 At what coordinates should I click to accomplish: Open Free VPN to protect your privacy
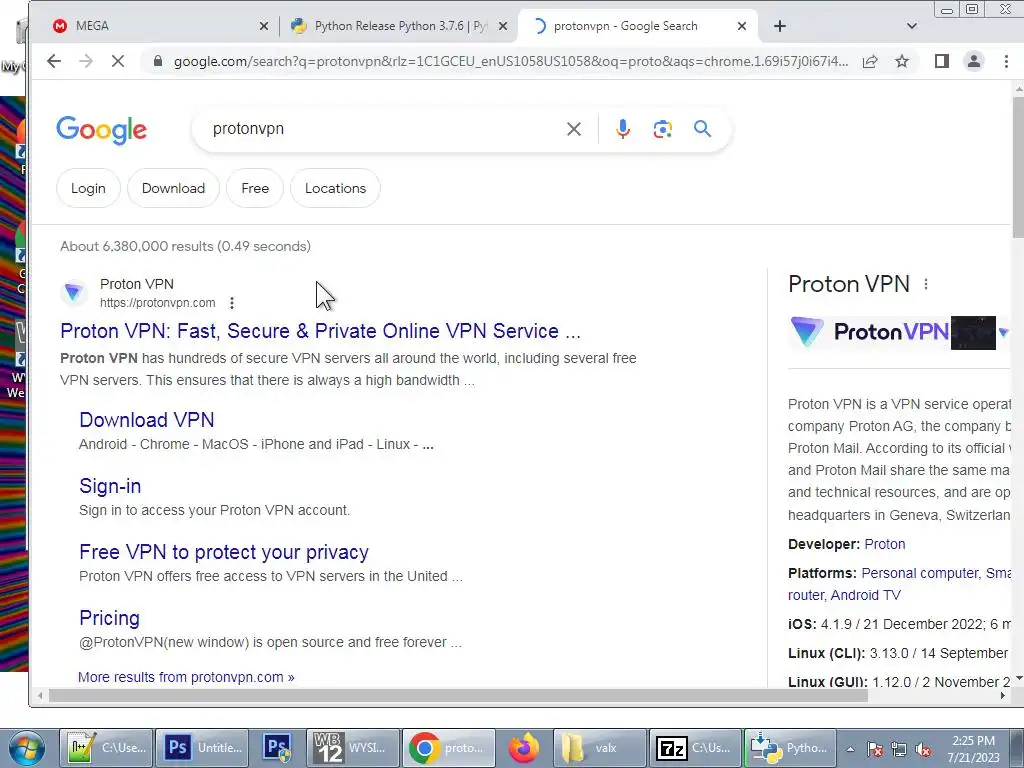tap(224, 552)
